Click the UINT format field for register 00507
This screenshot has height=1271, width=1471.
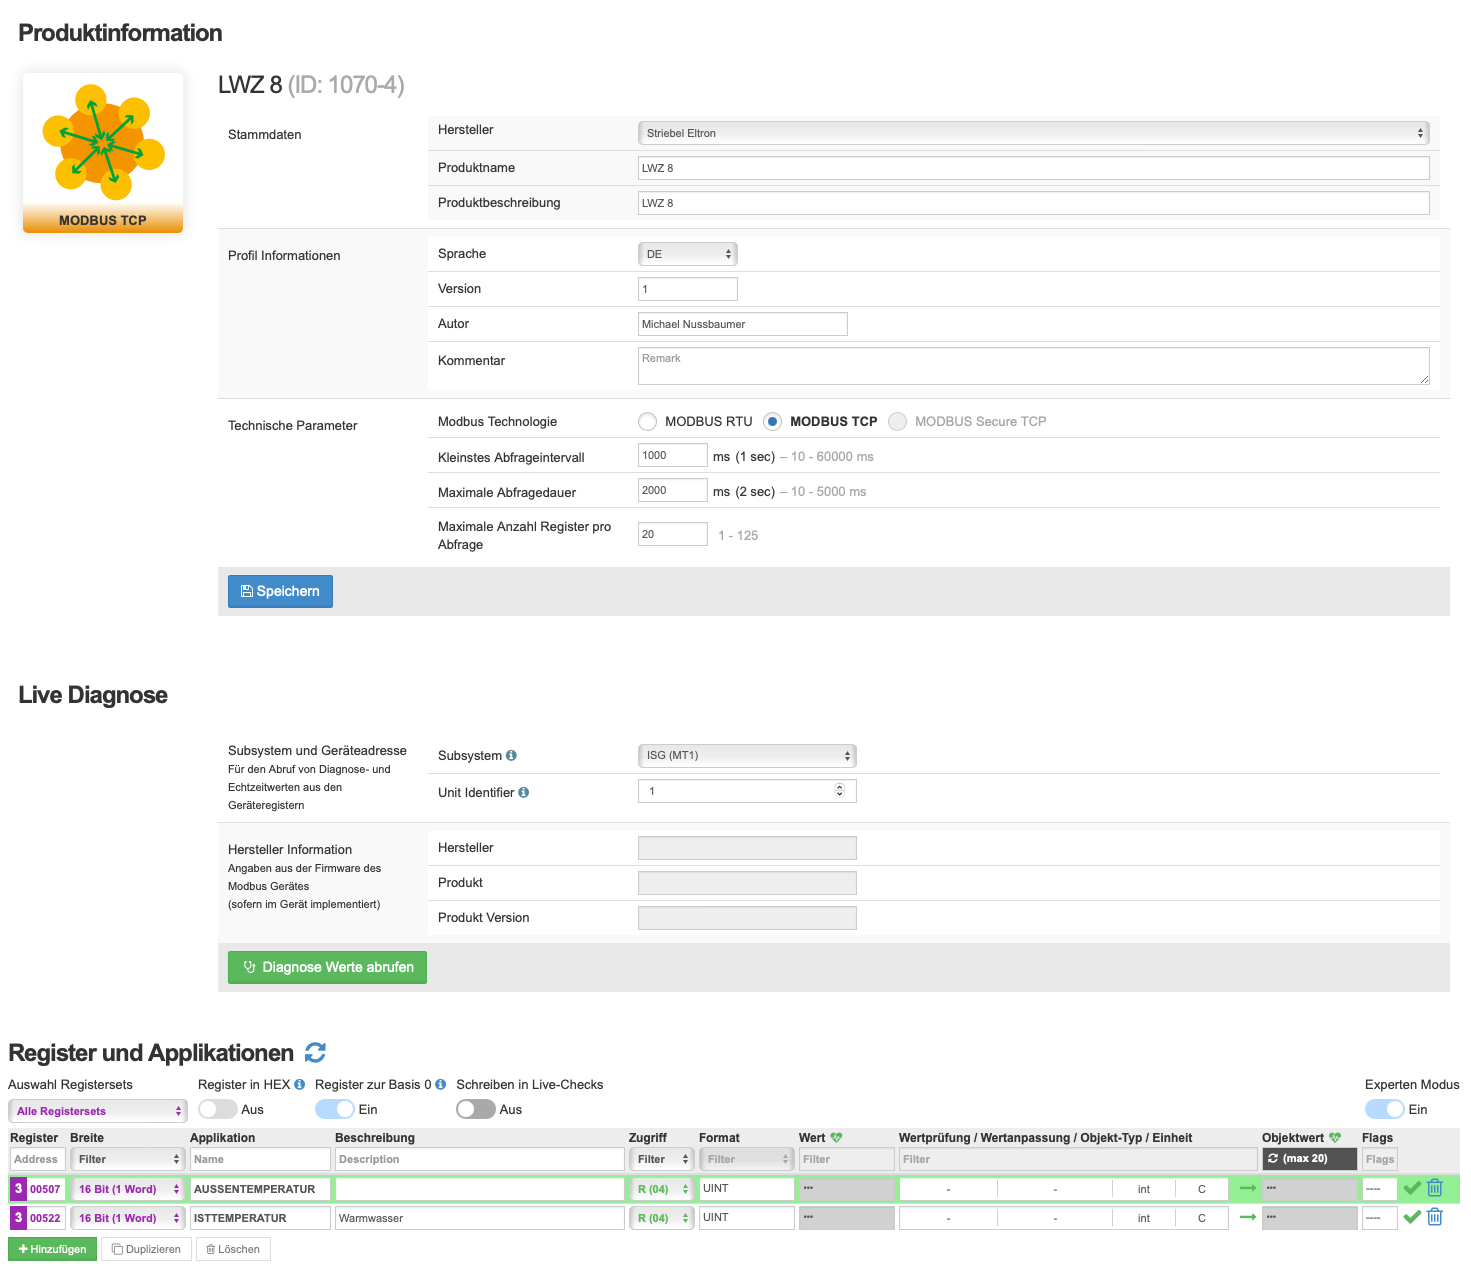(747, 1189)
